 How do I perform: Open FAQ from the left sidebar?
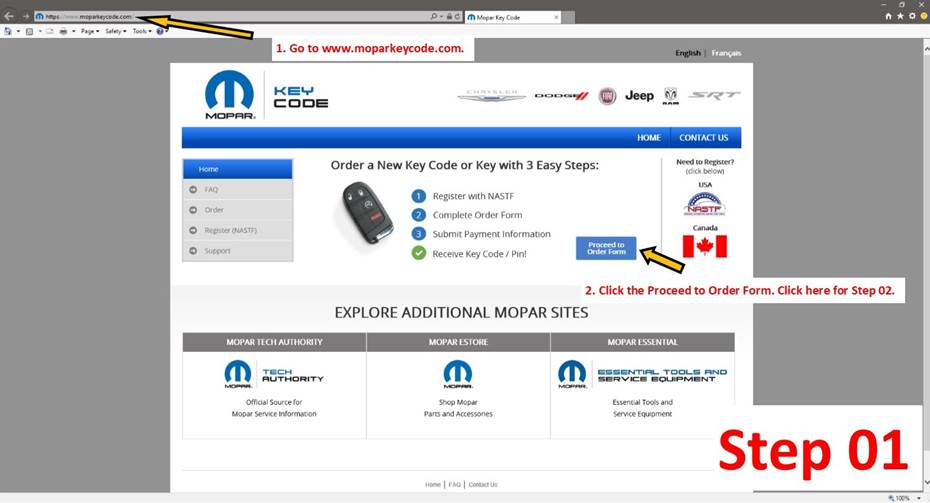coord(237,189)
